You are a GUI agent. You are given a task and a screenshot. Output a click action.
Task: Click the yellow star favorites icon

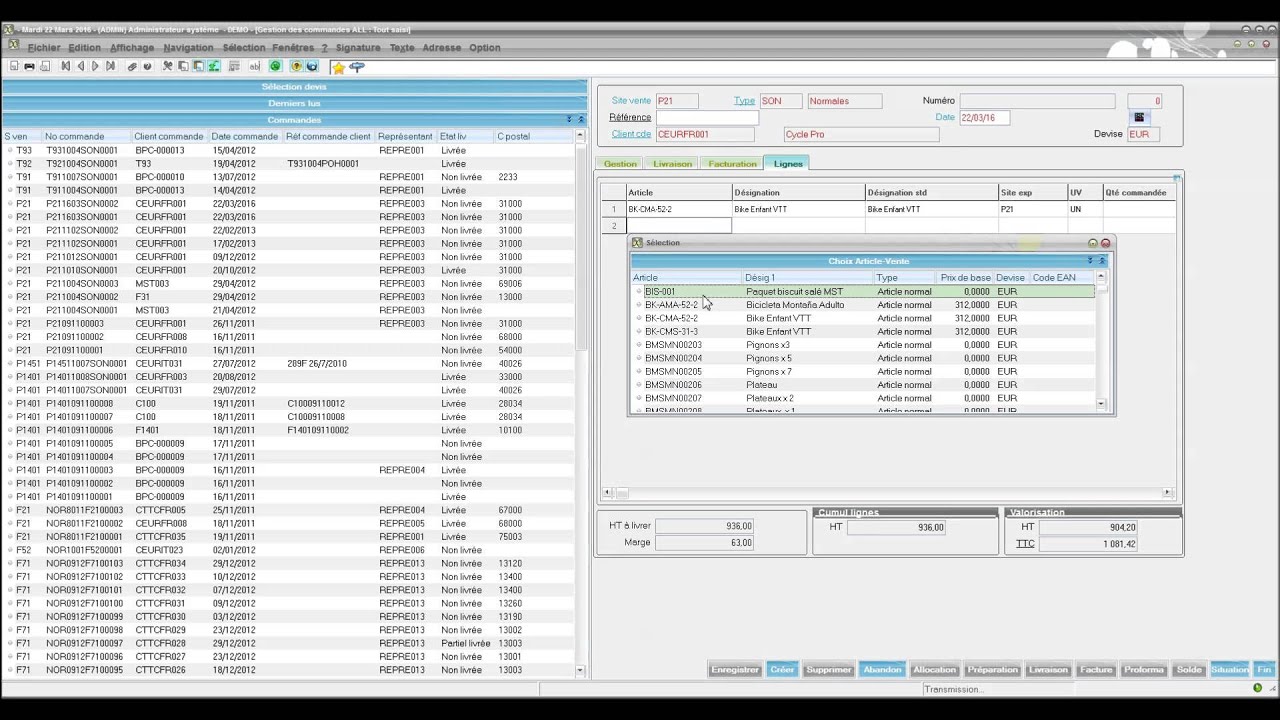click(x=338, y=67)
